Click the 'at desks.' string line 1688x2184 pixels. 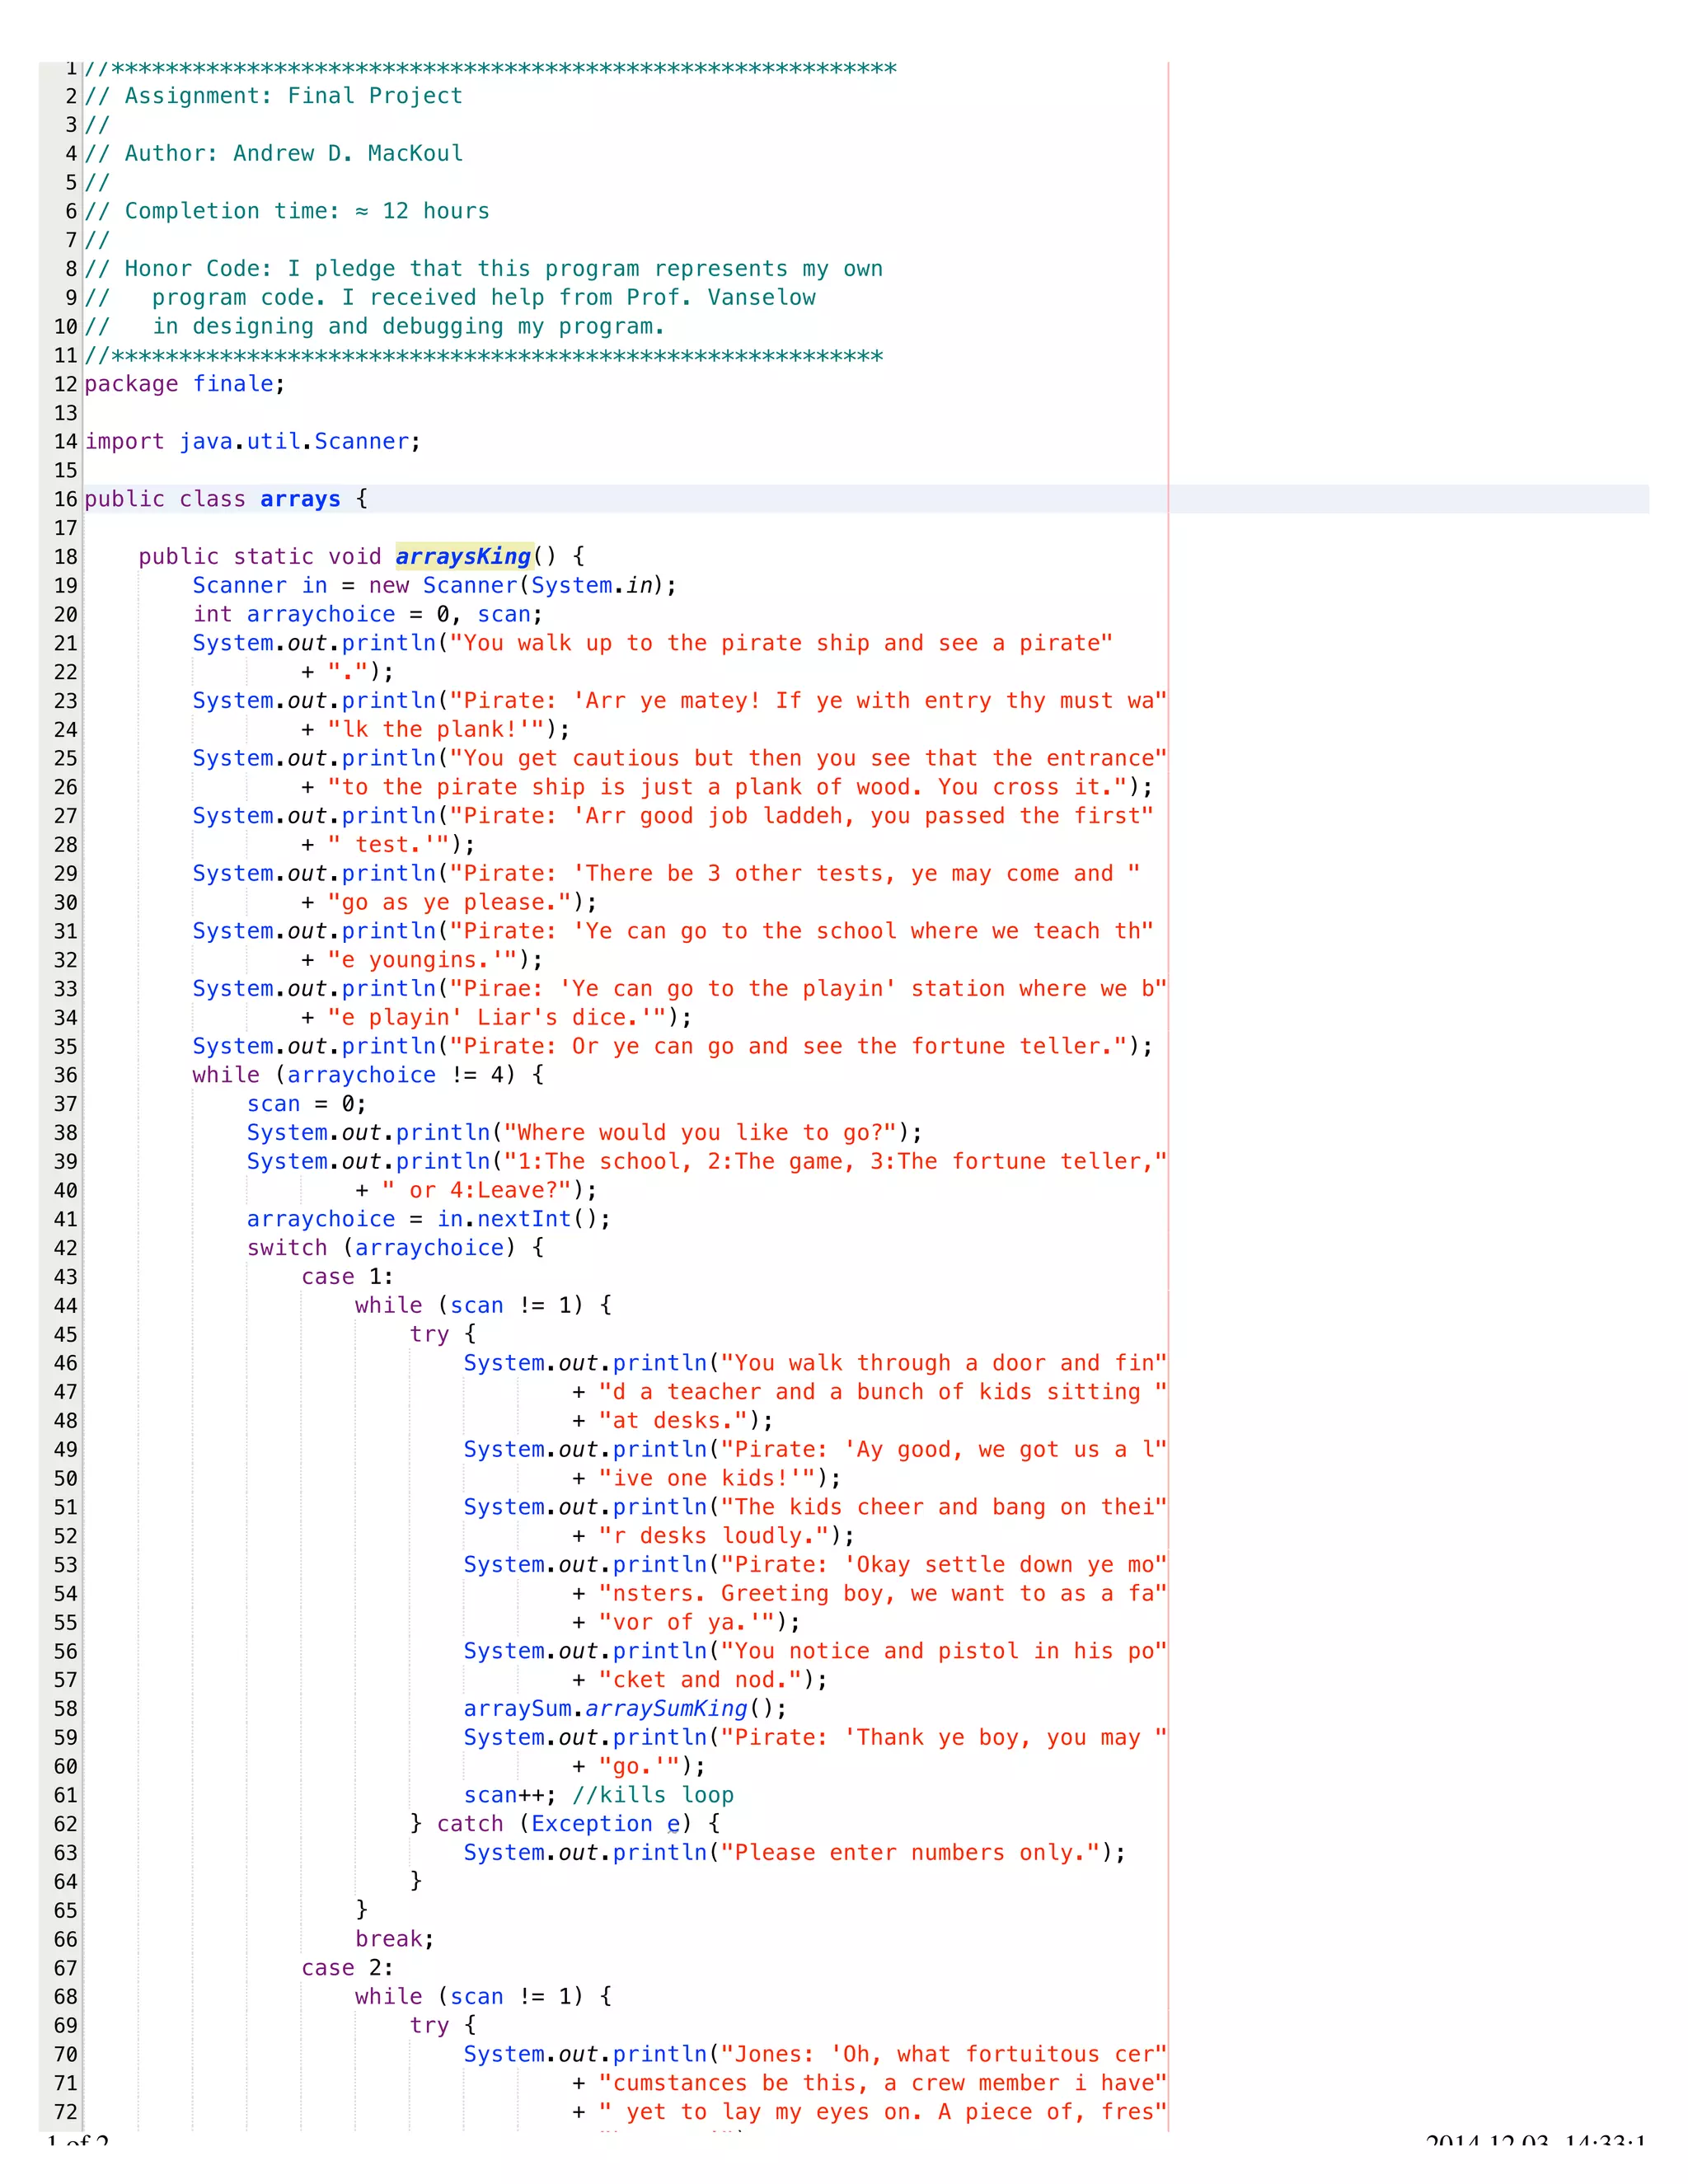pyautogui.click(x=672, y=1421)
